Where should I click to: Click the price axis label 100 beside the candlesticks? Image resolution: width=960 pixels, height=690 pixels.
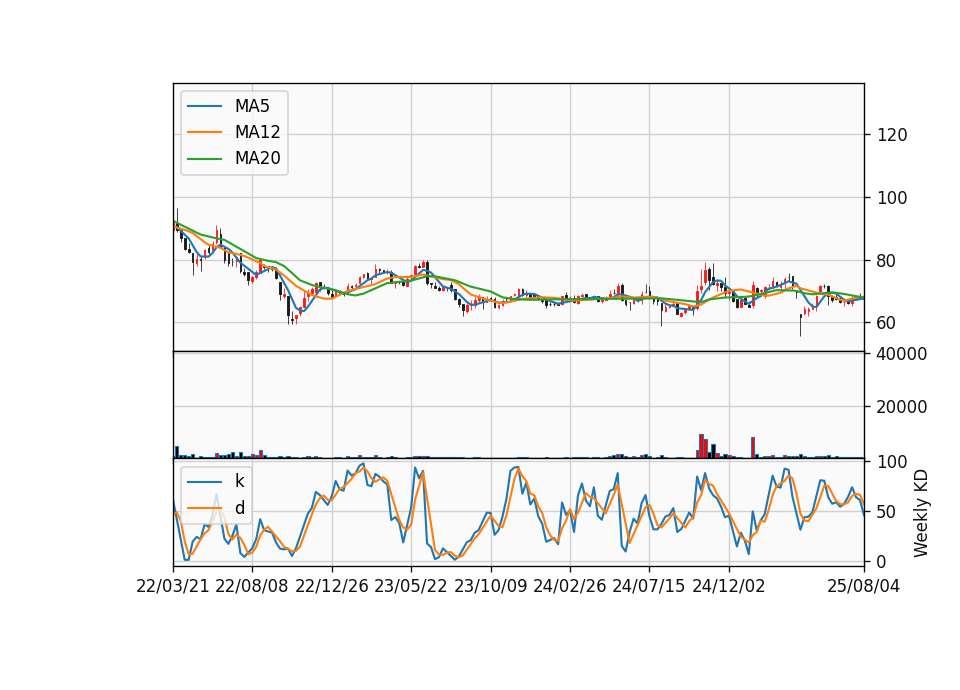pyautogui.click(x=892, y=198)
